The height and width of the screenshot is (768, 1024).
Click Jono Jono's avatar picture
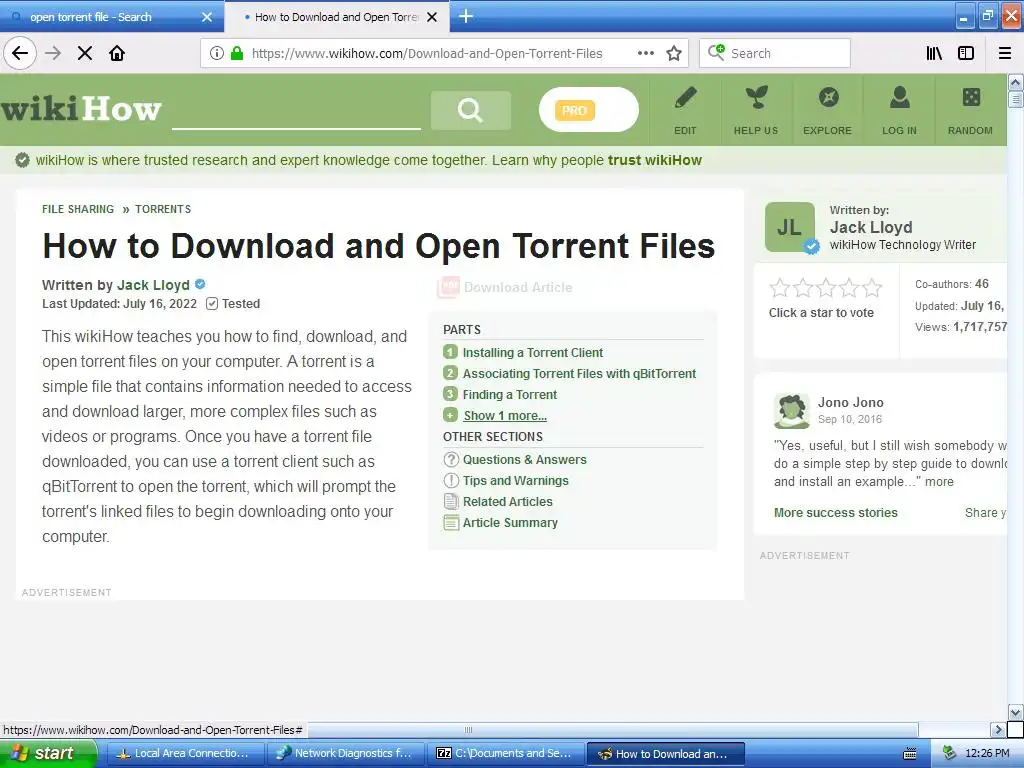point(792,411)
